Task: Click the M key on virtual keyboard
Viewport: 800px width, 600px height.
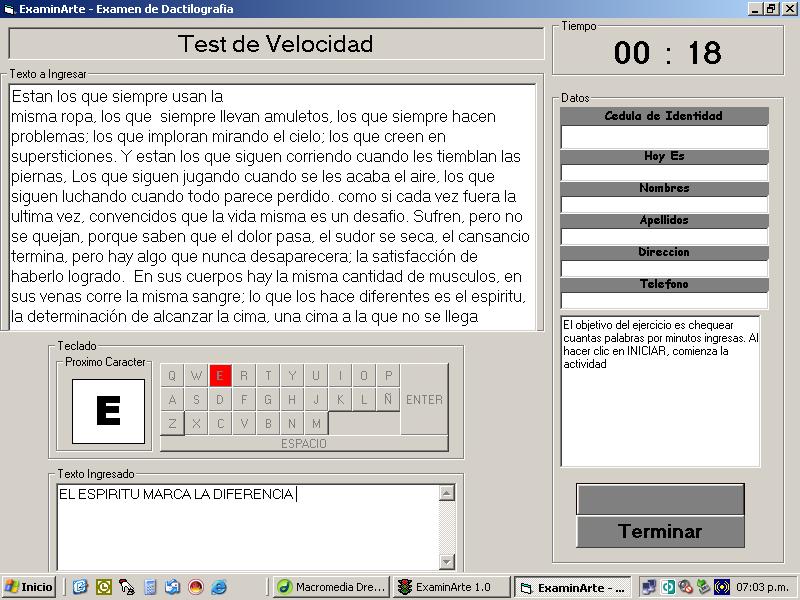Action: point(316,423)
